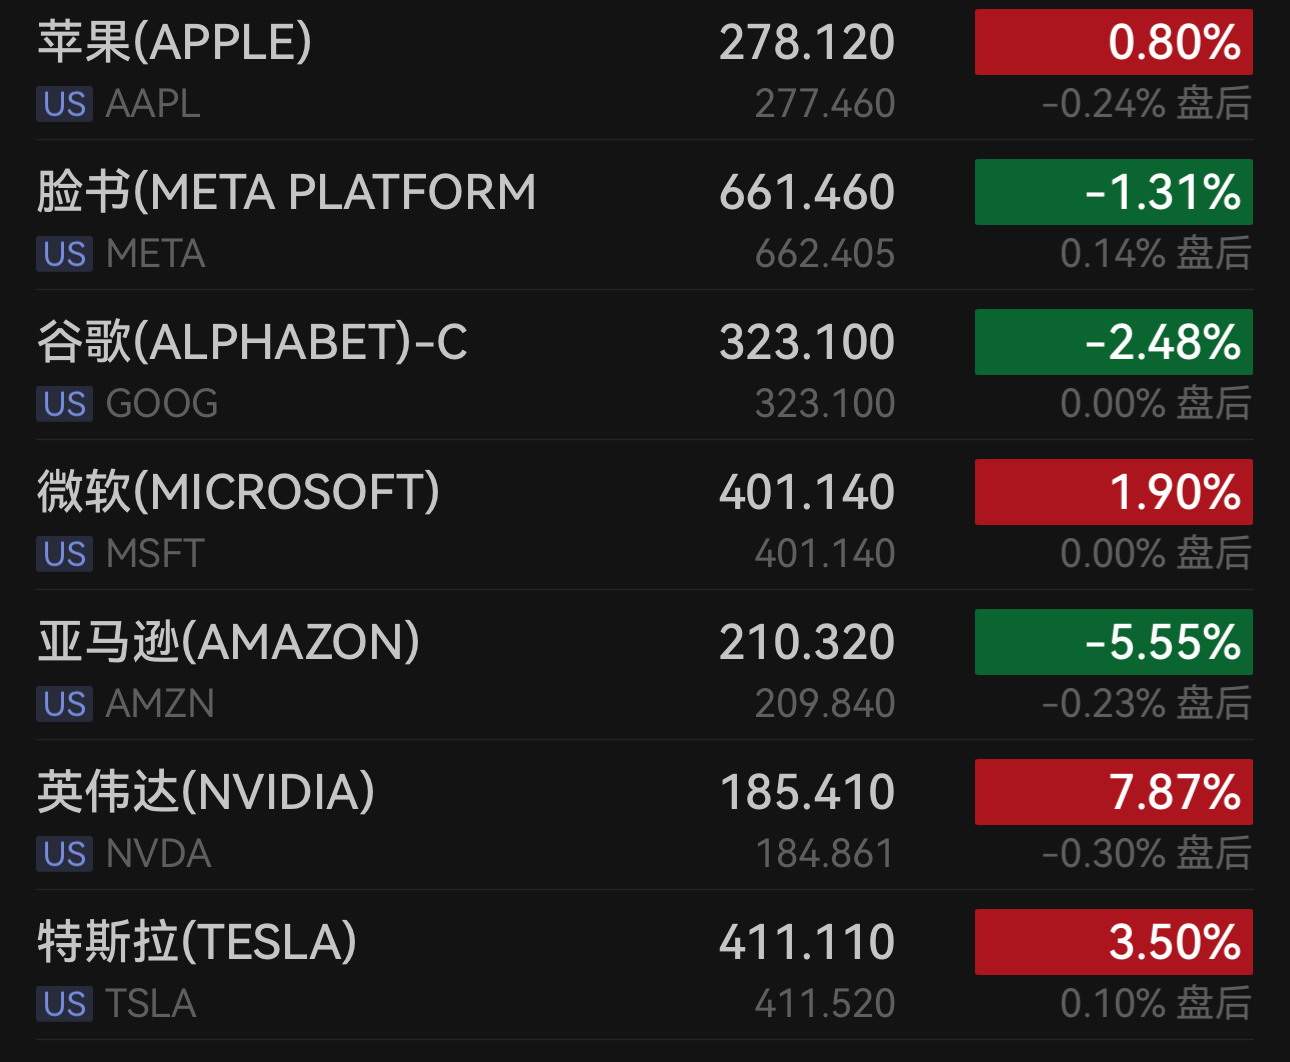Click the US market badge beside AMZN

click(64, 704)
